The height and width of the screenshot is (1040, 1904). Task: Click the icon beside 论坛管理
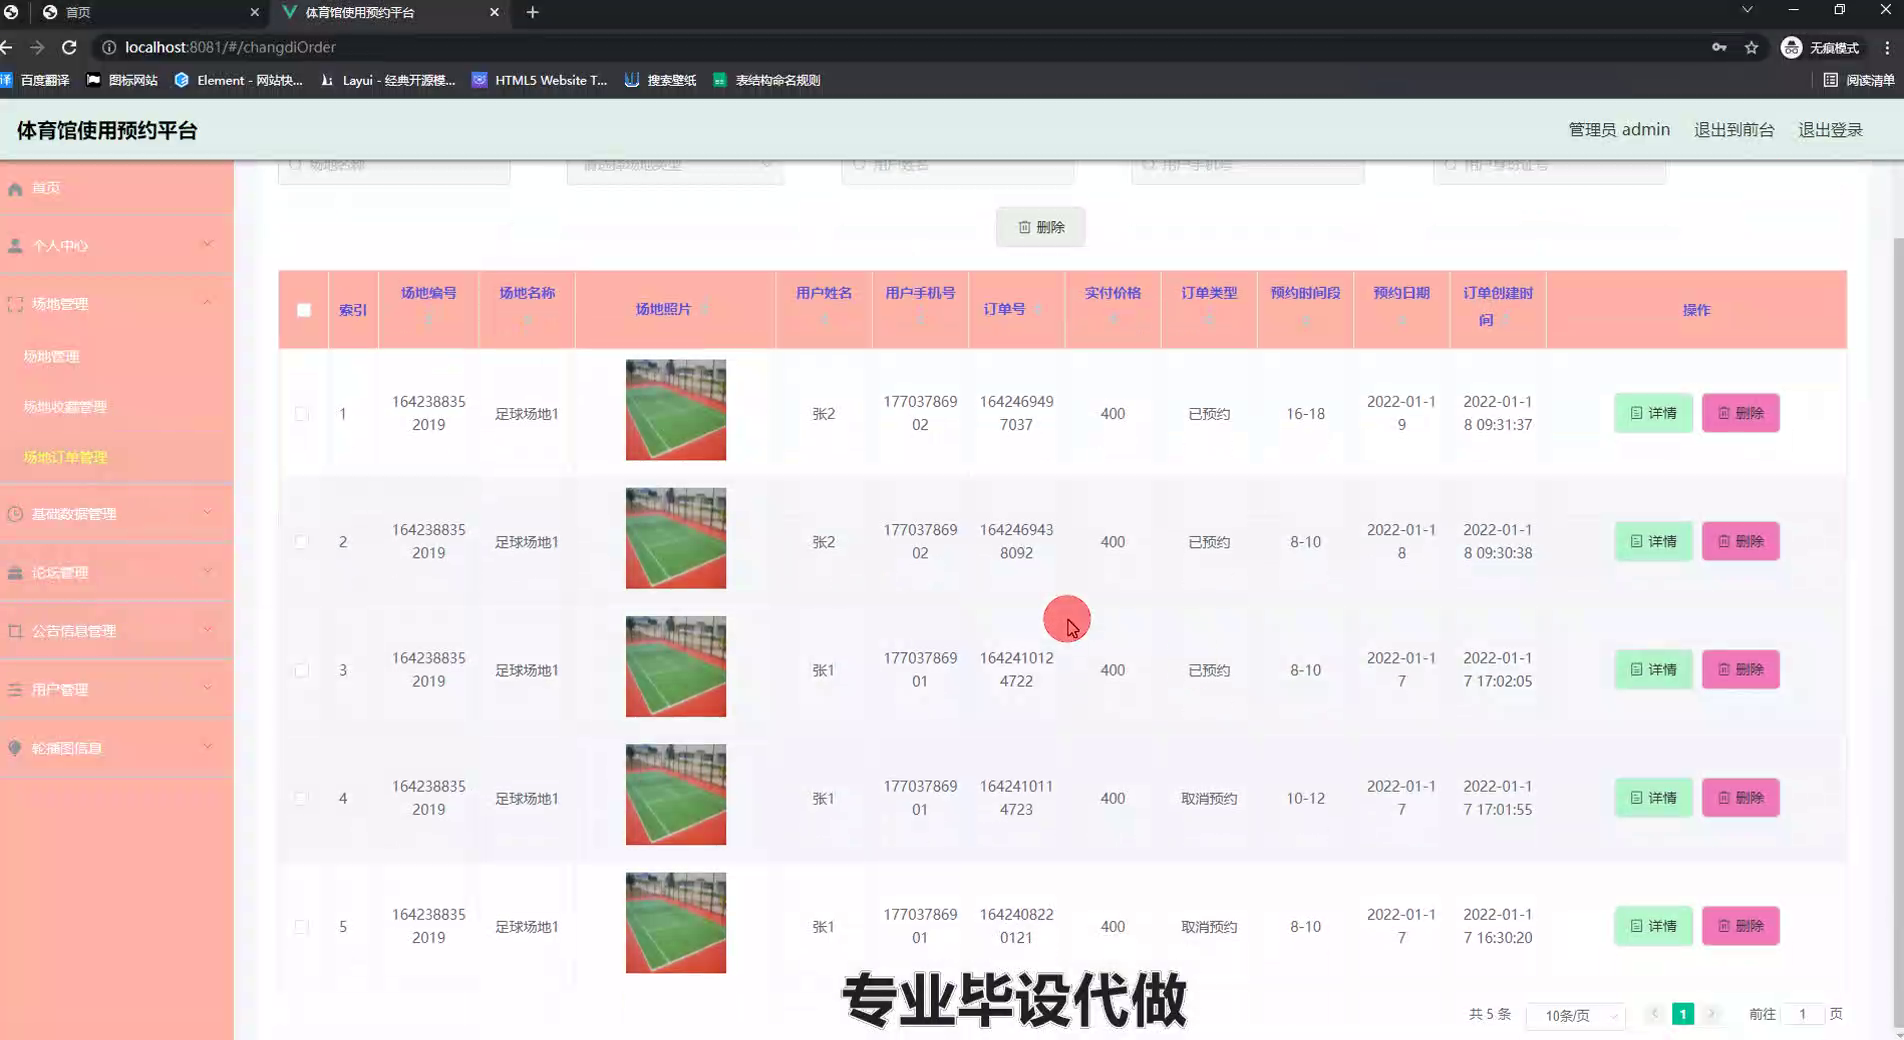tap(15, 573)
